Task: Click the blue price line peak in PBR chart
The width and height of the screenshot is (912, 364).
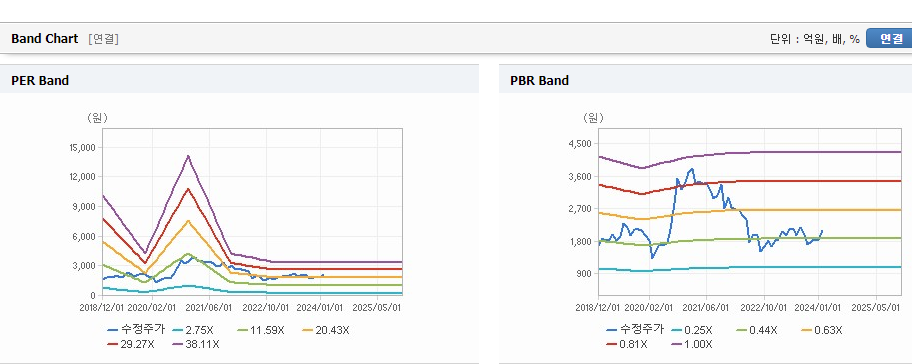Action: pyautogui.click(x=692, y=169)
